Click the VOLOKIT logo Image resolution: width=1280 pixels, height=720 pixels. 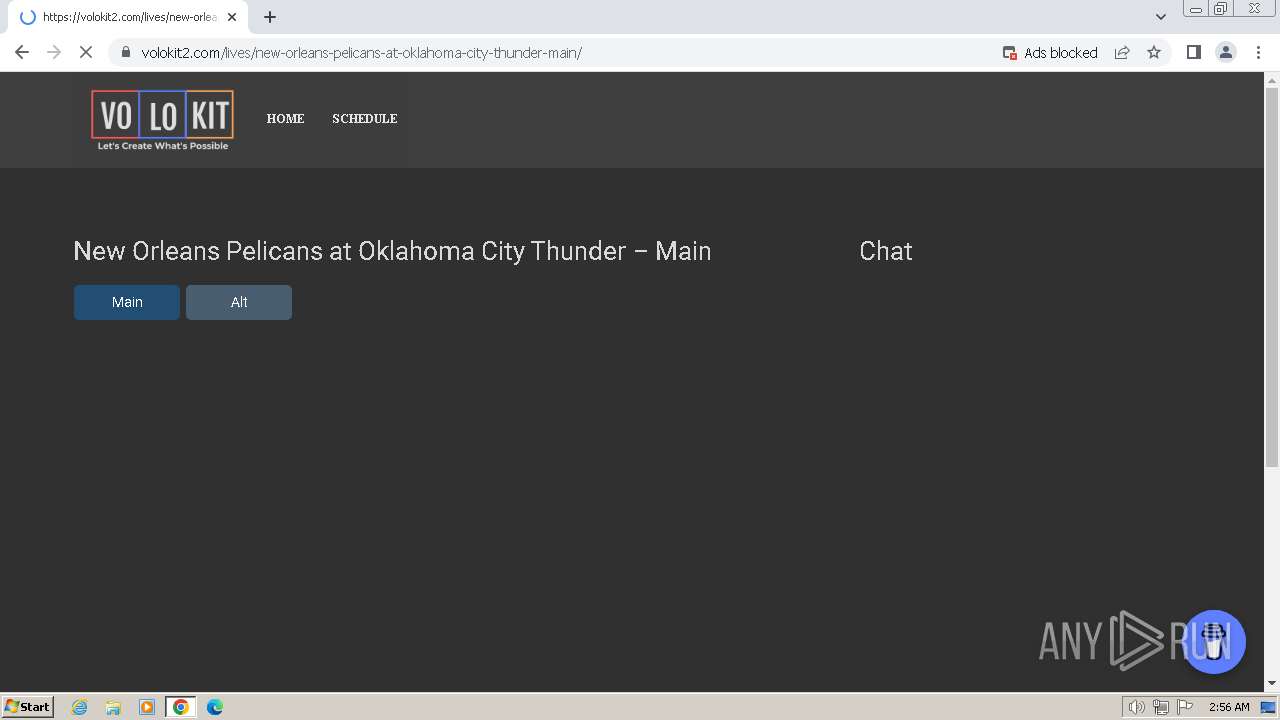click(x=163, y=120)
